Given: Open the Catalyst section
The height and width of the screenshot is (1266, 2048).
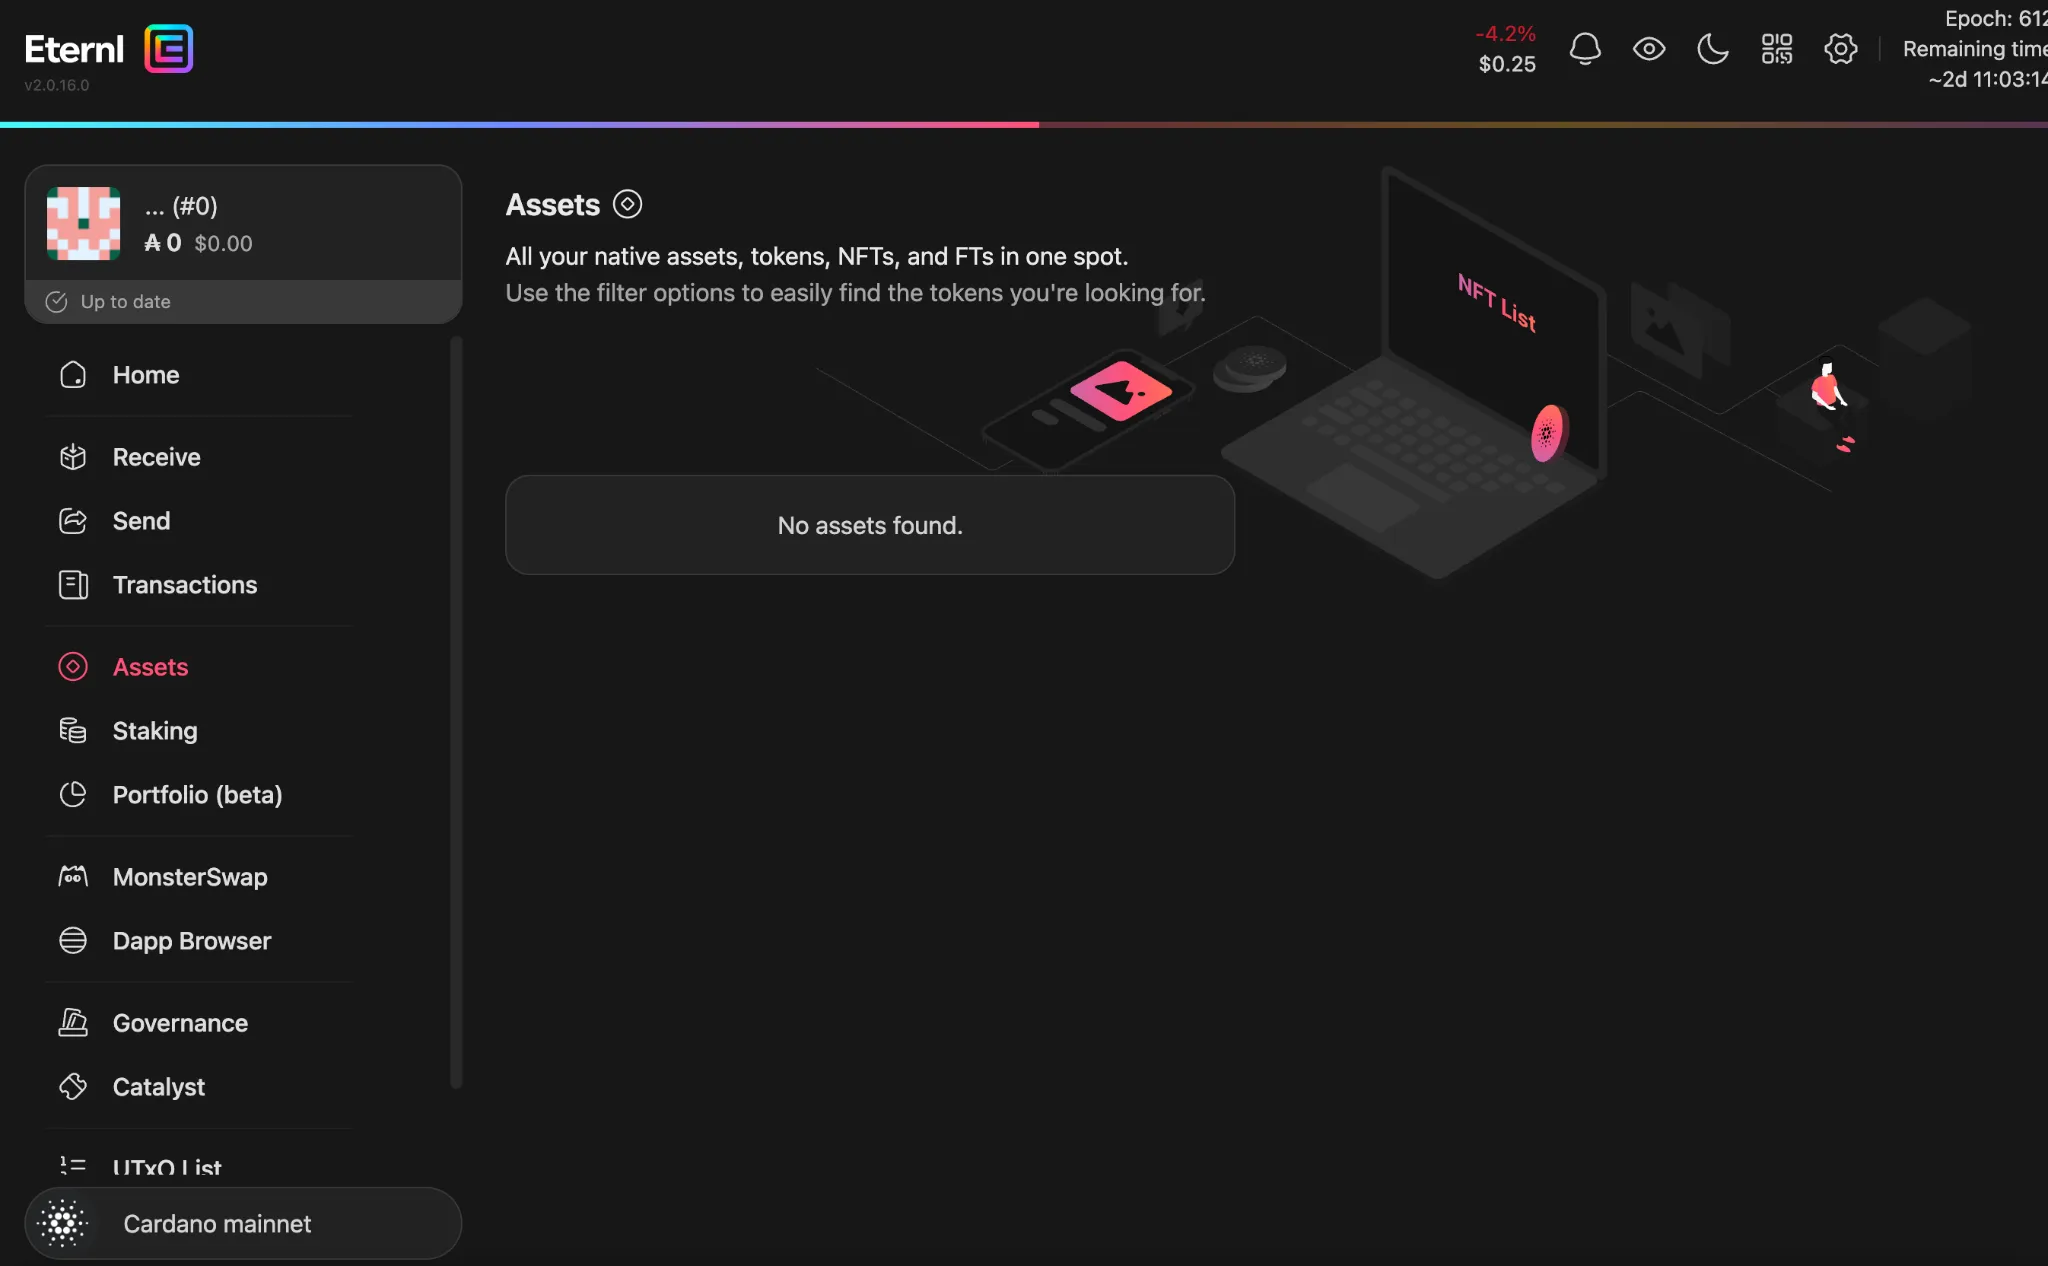Looking at the screenshot, I should (x=158, y=1087).
